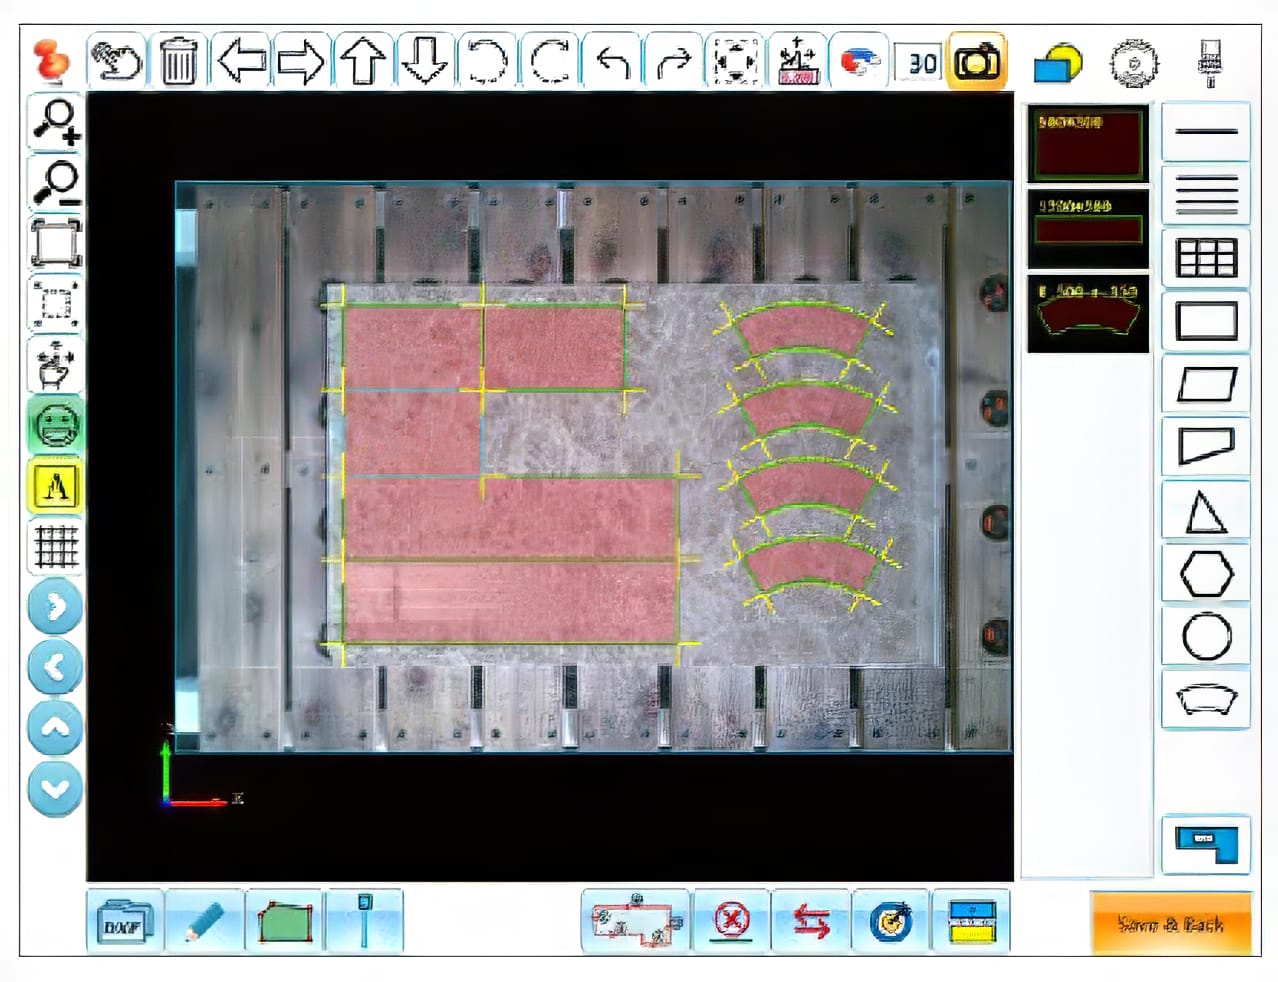Click the trash can delete icon
The height and width of the screenshot is (982, 1278).
178,62
